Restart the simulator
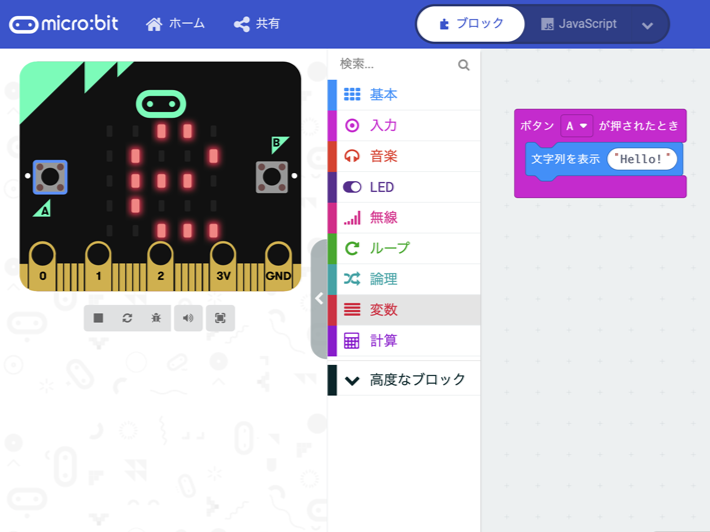Screen dimensions: 710x532 click(x=127, y=318)
